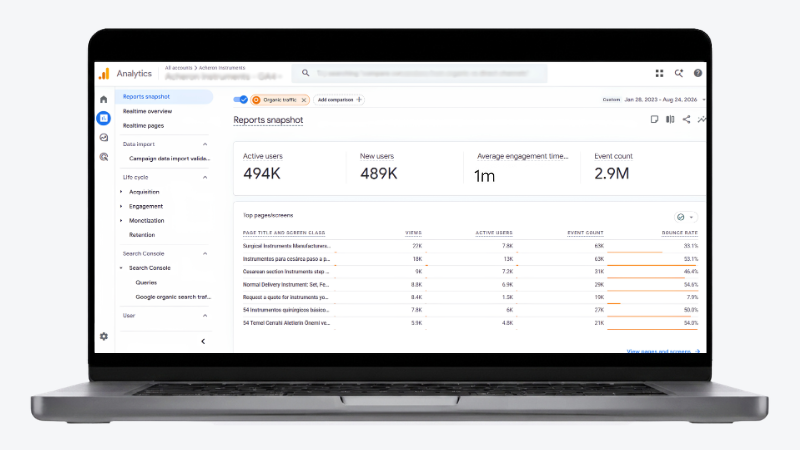Click the Google Analytics logo

click(104, 73)
